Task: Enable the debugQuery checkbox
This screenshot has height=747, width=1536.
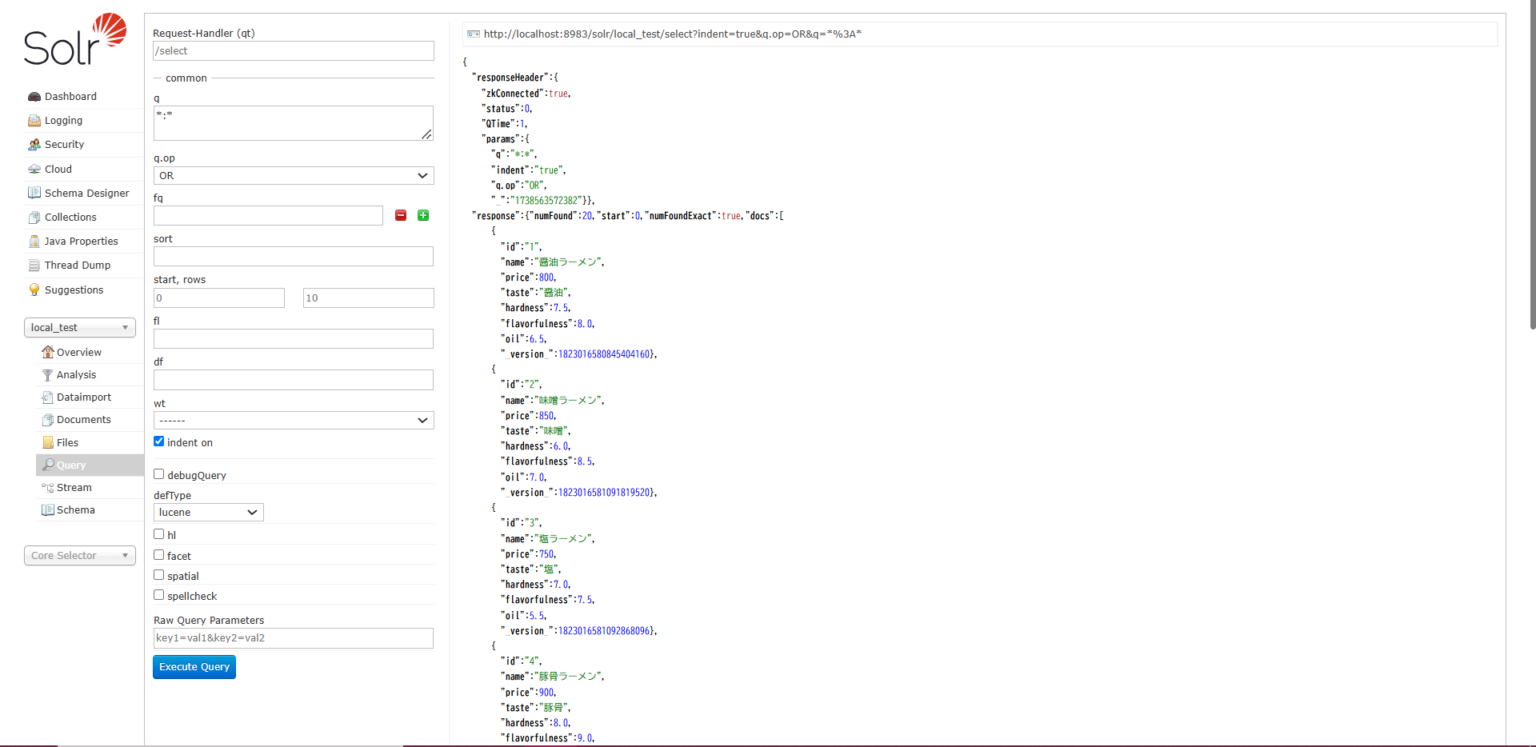Action: coord(159,474)
